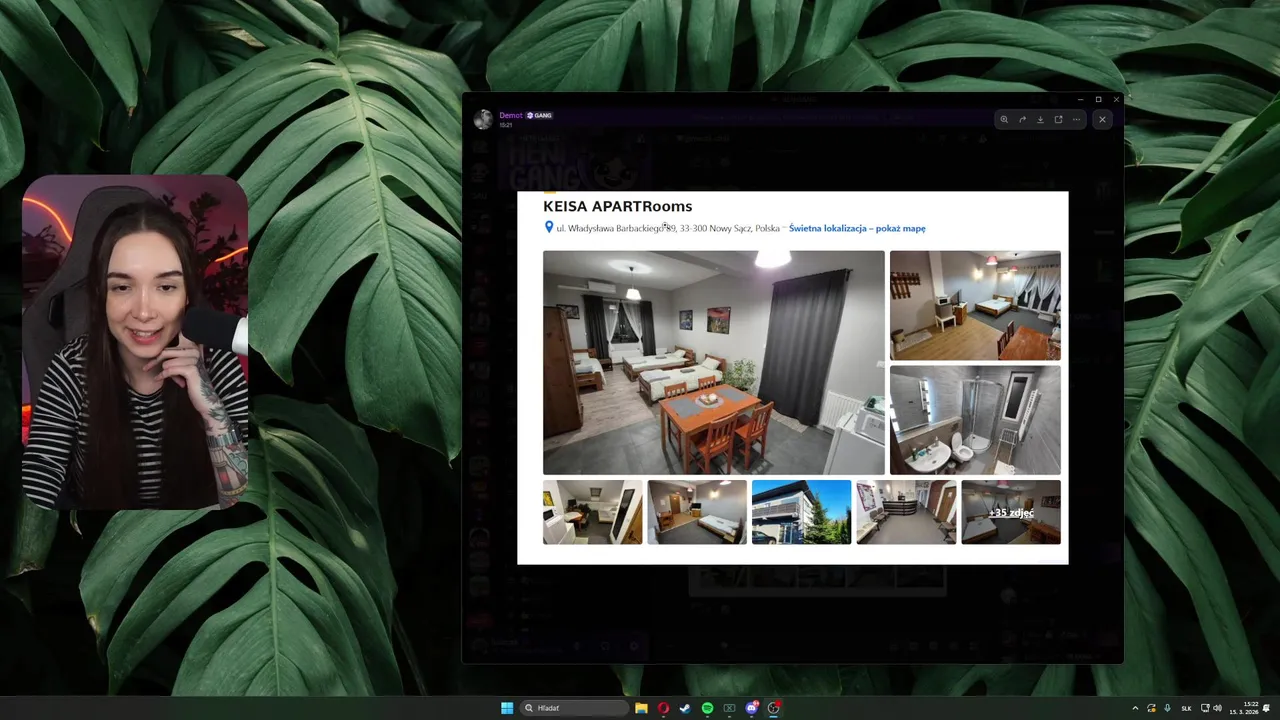
Task: Click the microphone icon in system tray
Action: click(x=1167, y=708)
